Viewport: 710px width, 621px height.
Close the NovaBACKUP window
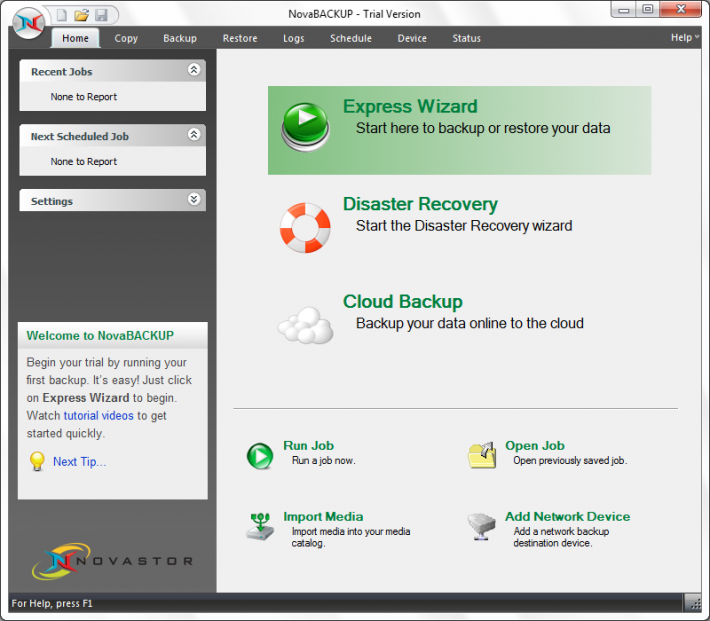point(681,10)
